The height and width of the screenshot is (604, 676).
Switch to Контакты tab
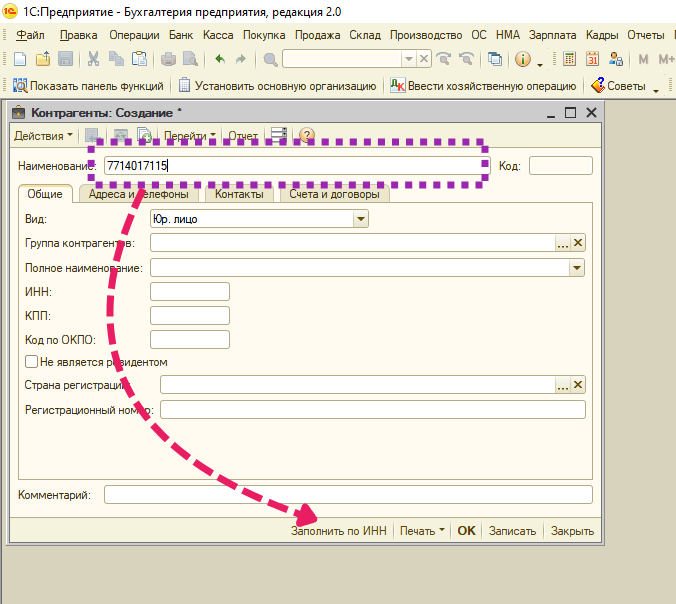239,194
